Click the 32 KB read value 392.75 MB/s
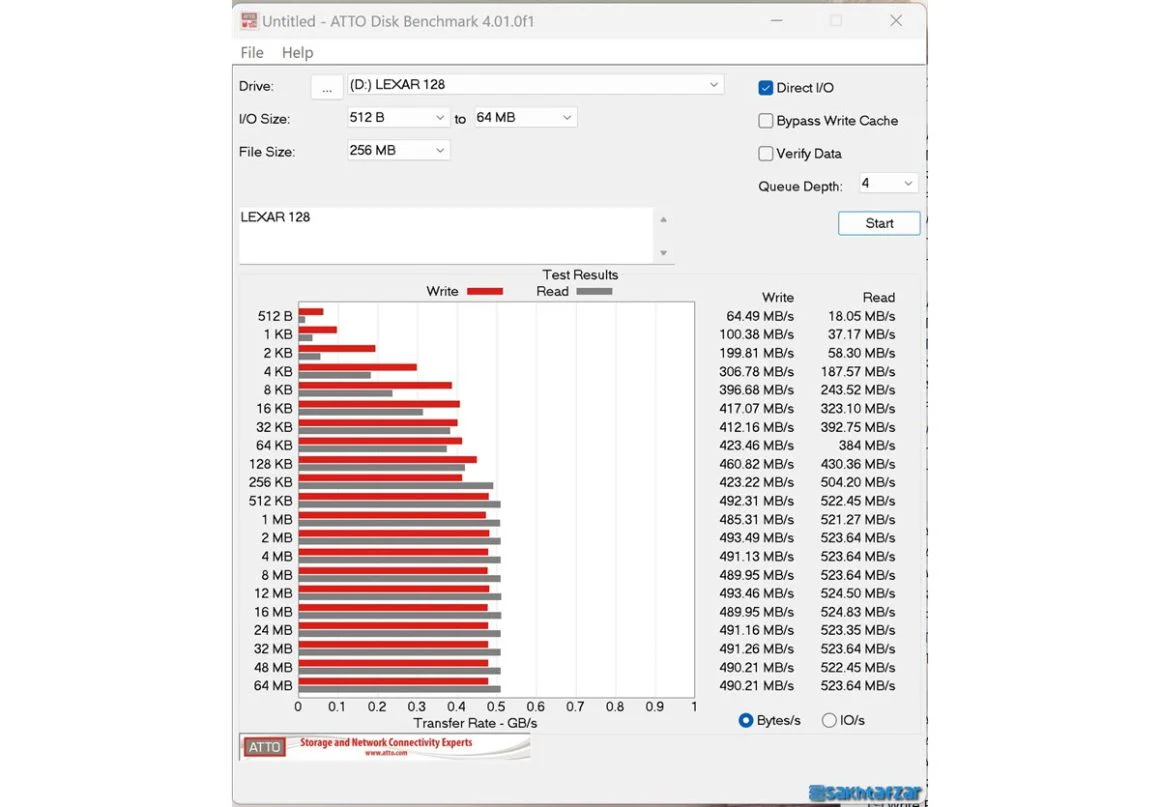The width and height of the screenshot is (1160, 807). (x=857, y=428)
